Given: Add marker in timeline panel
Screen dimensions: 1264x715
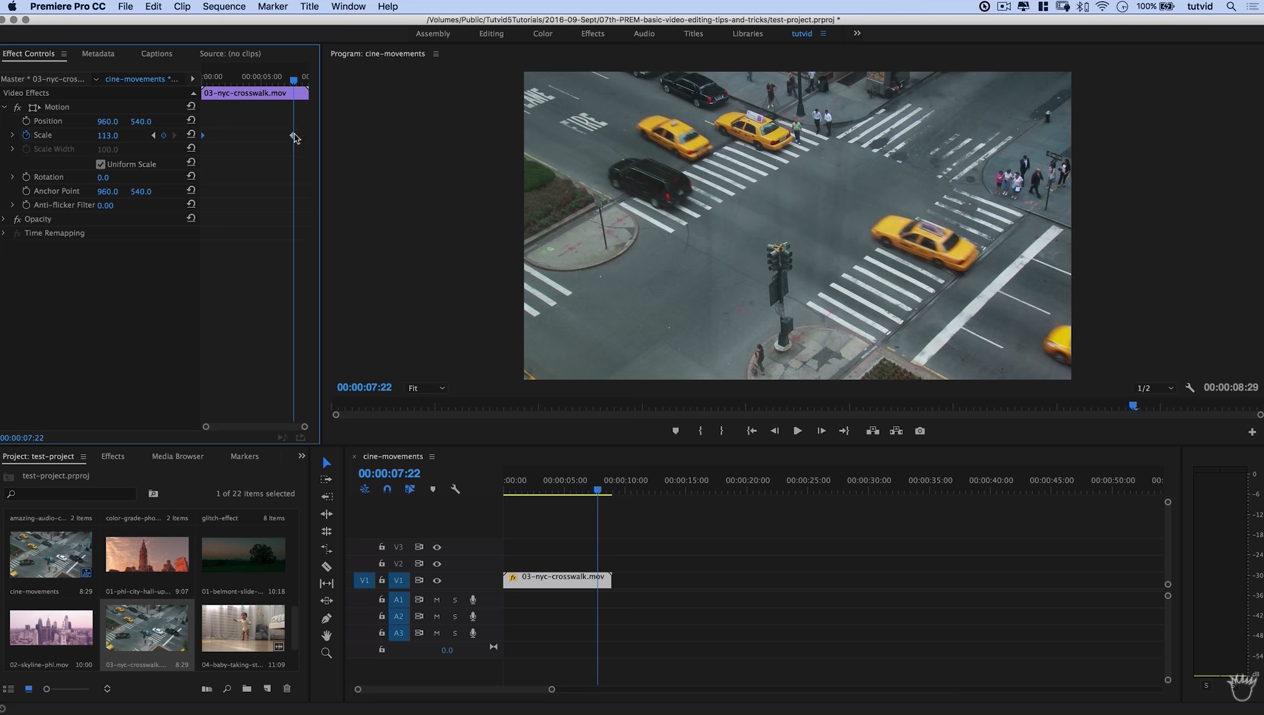Looking at the screenshot, I should [433, 489].
